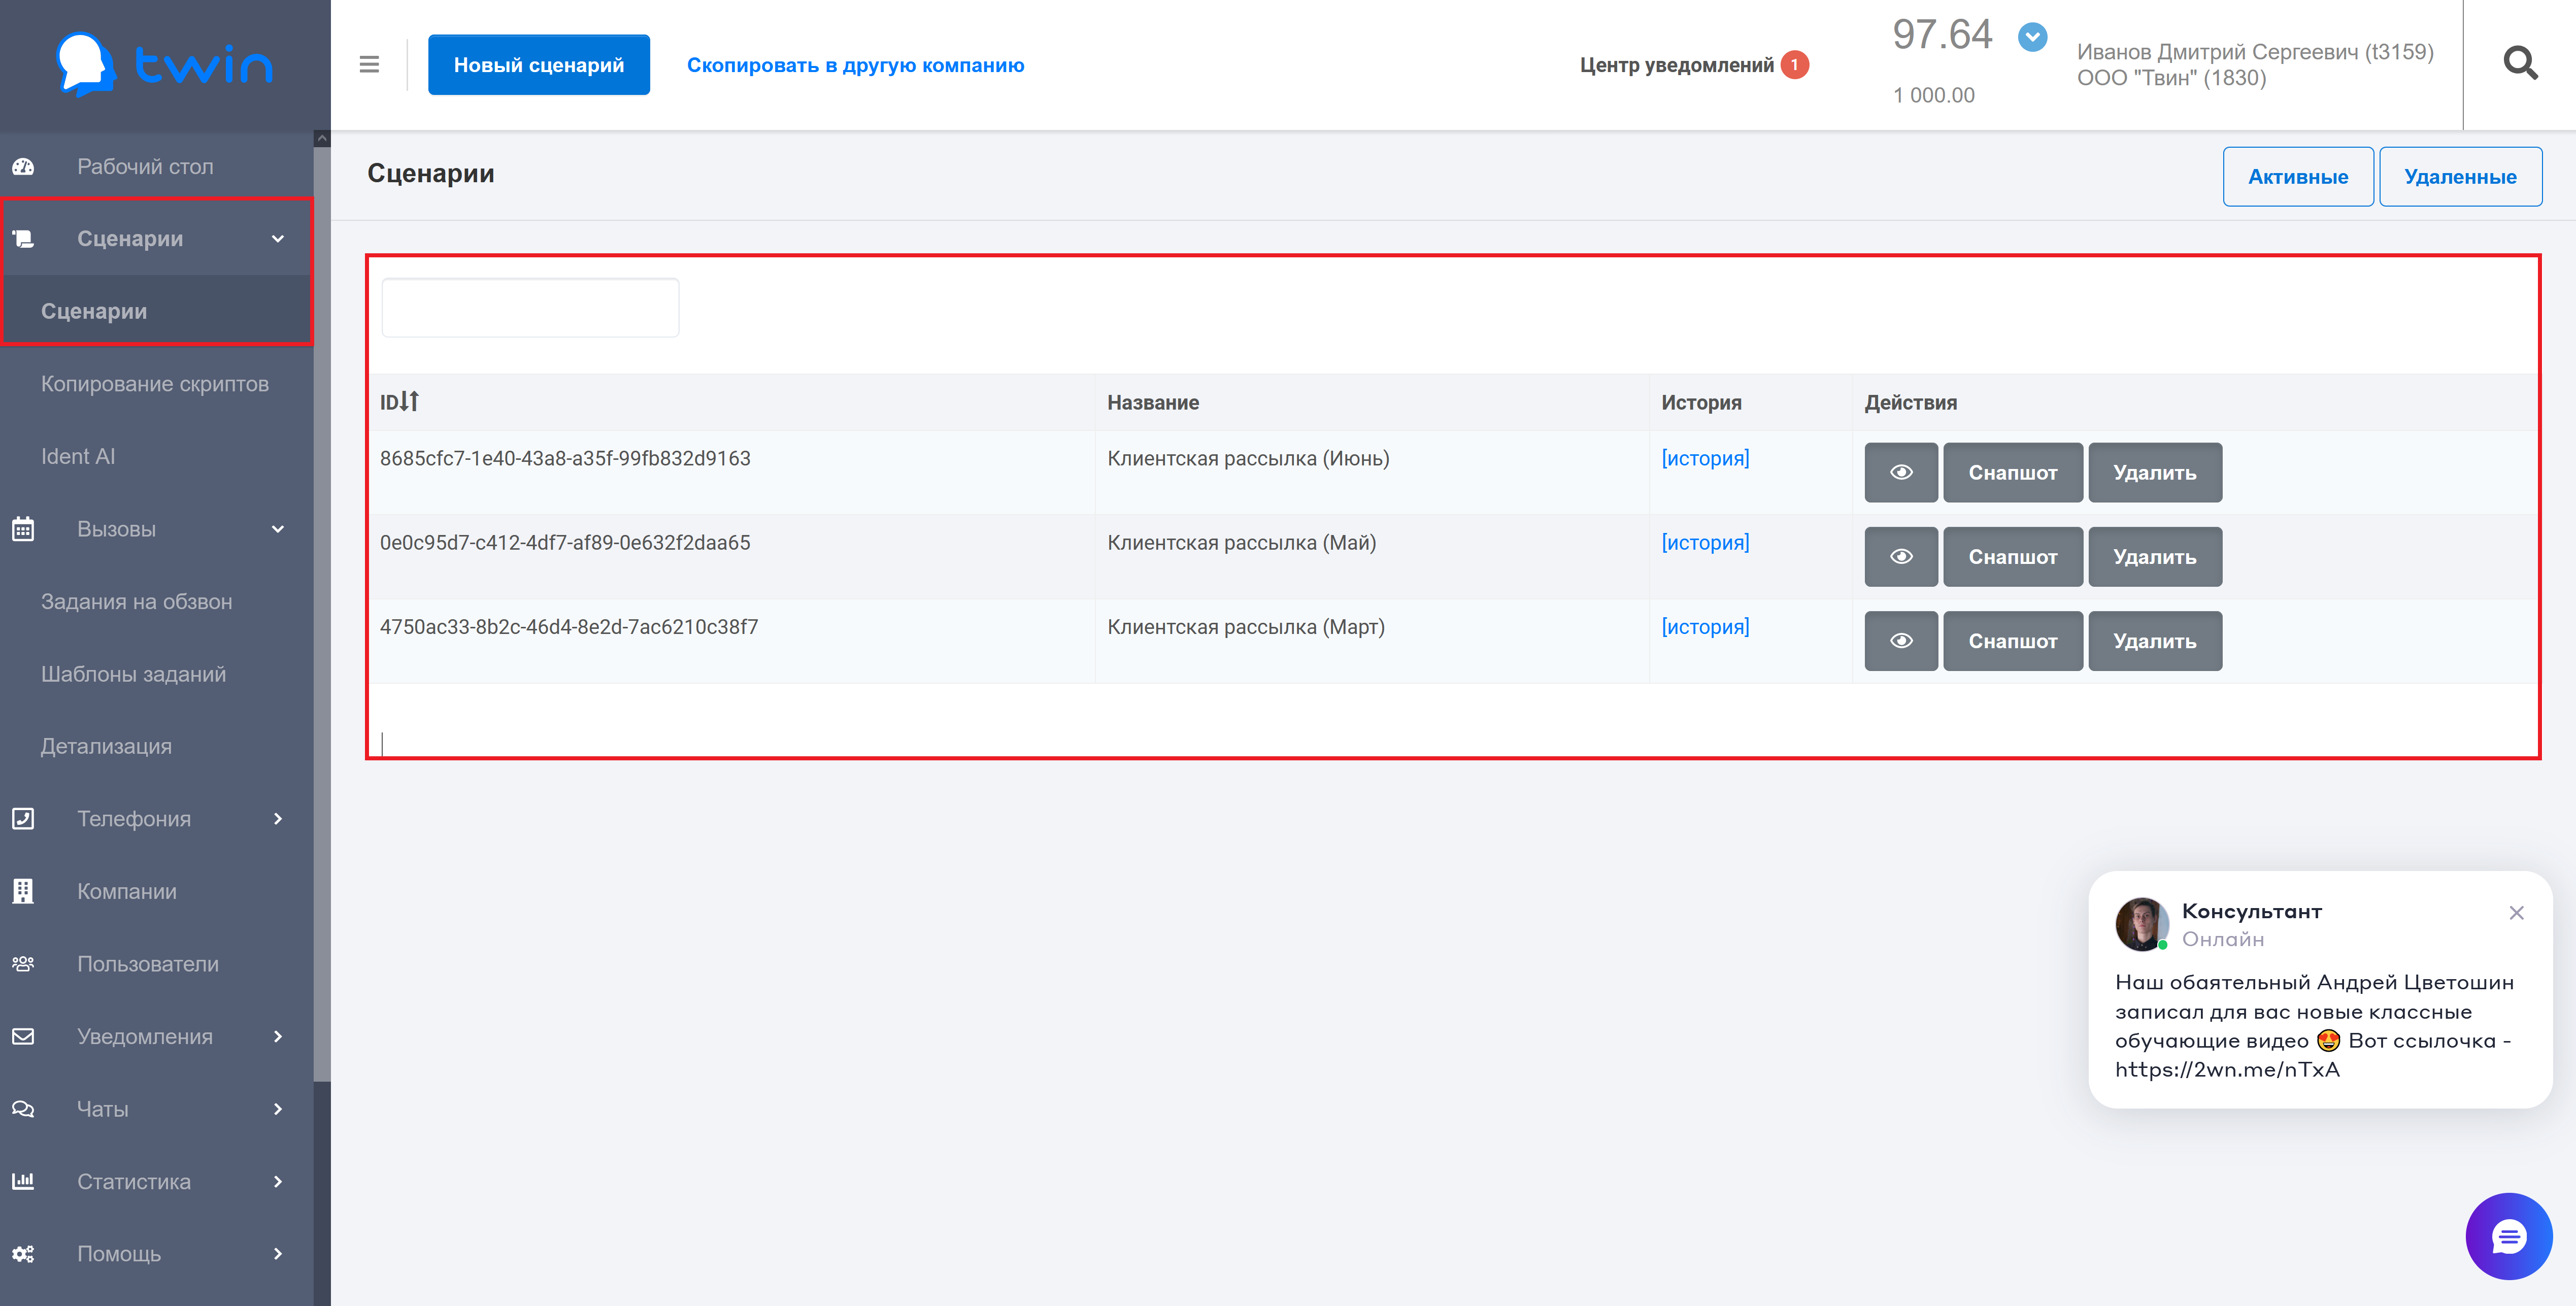Open Копирование скриптов menu item
Image resolution: width=2576 pixels, height=1306 pixels.
155,384
